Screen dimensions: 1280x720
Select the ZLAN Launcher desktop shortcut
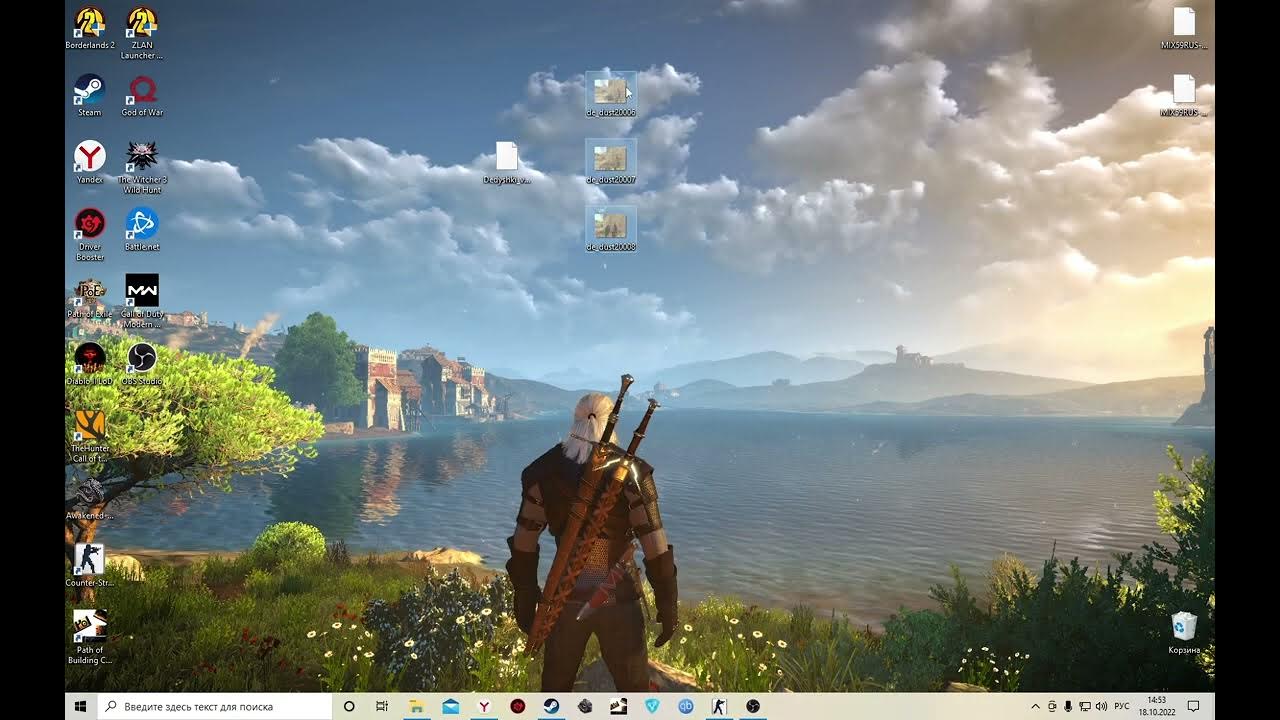coord(142,32)
